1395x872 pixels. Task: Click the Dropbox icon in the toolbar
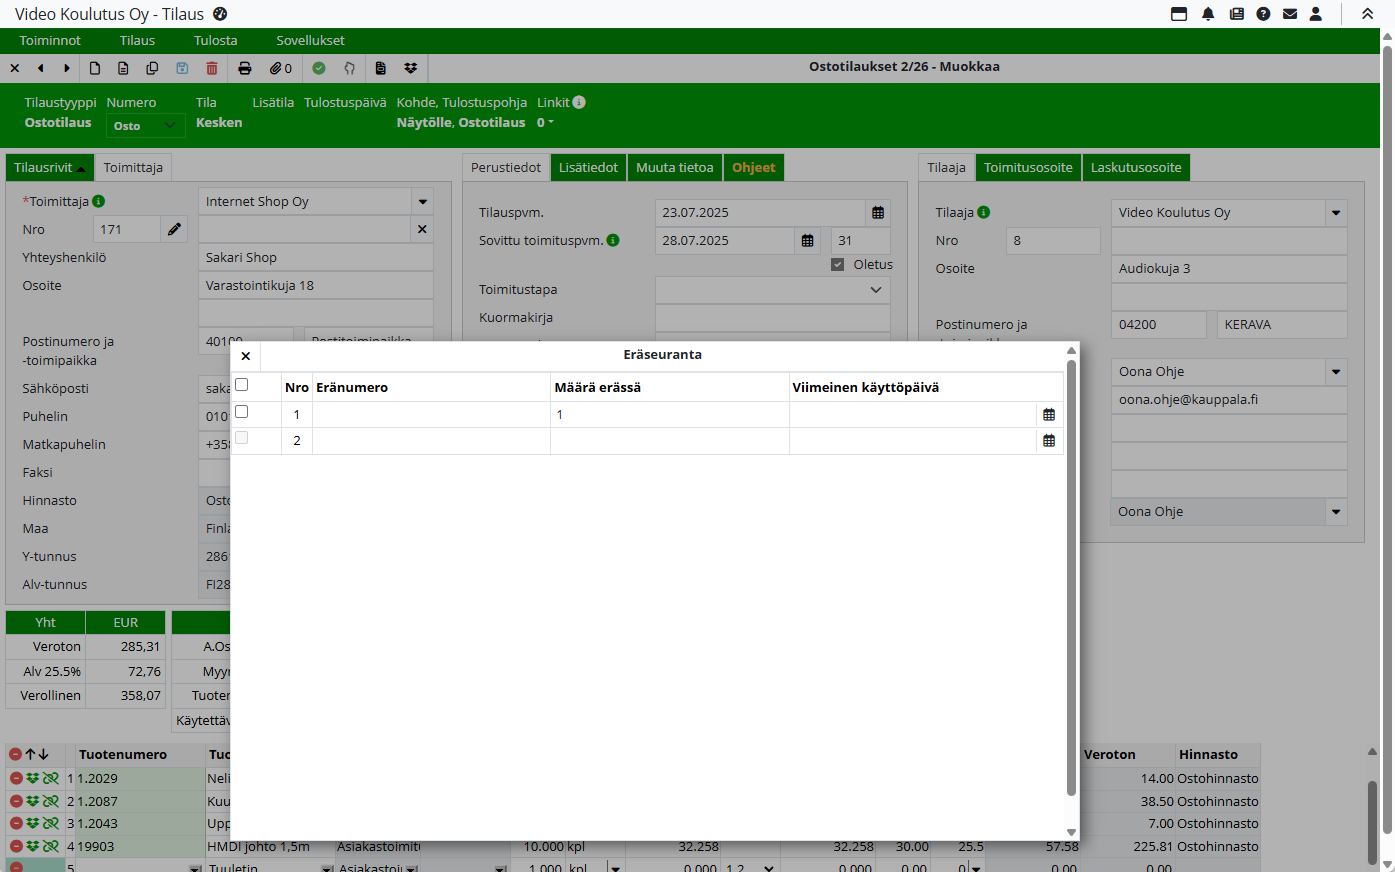point(410,68)
